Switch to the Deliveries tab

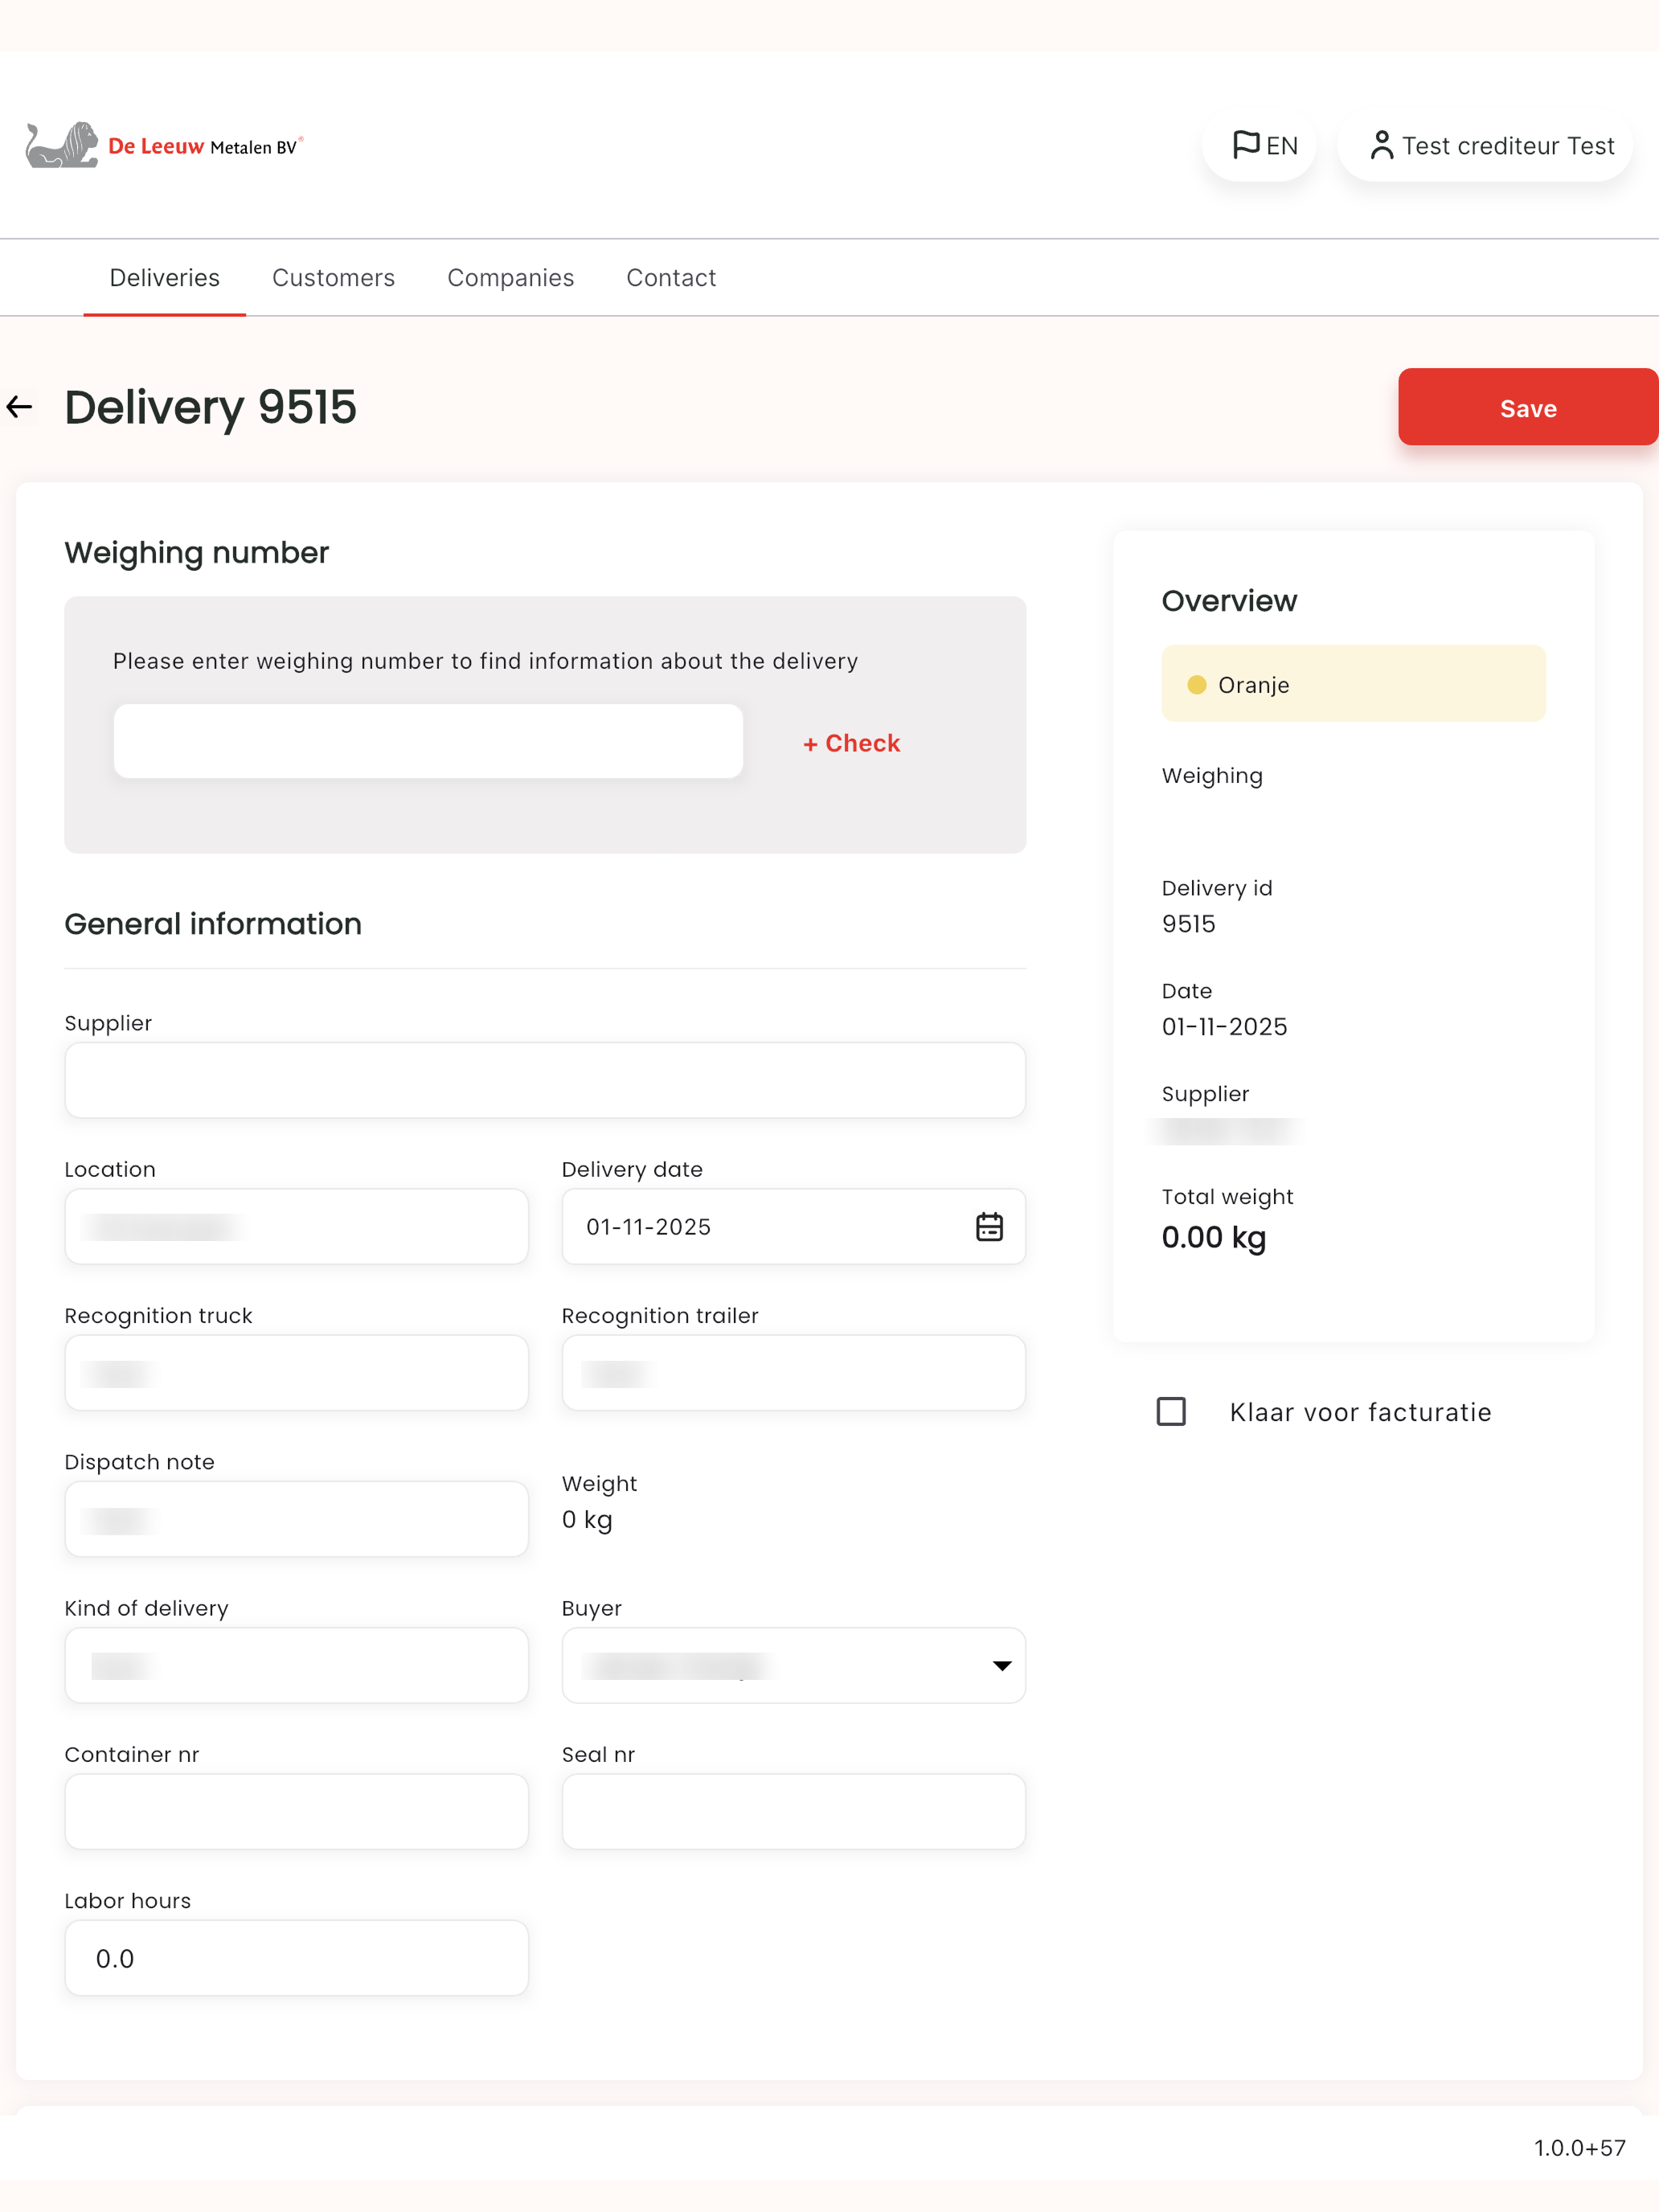pos(165,278)
